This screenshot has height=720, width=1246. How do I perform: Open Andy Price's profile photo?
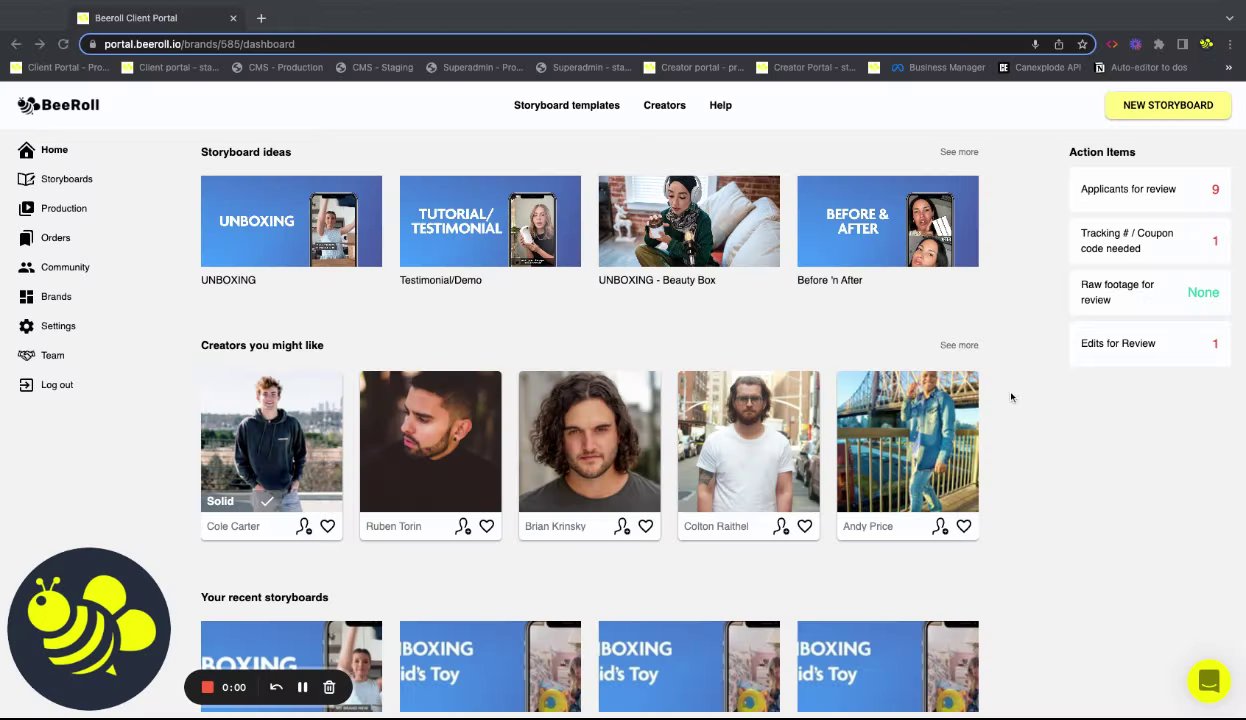908,441
